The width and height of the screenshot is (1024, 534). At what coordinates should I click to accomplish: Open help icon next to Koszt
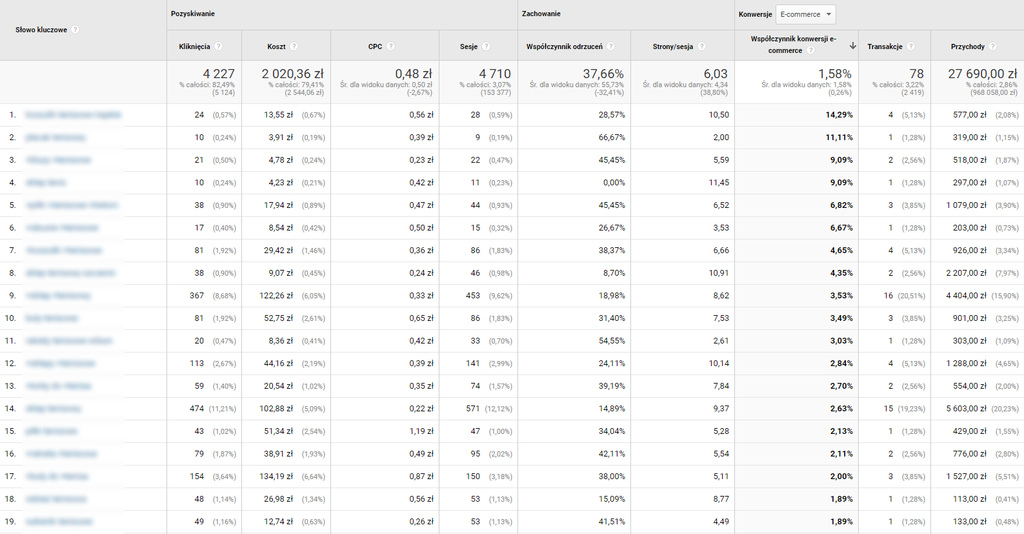point(294,46)
